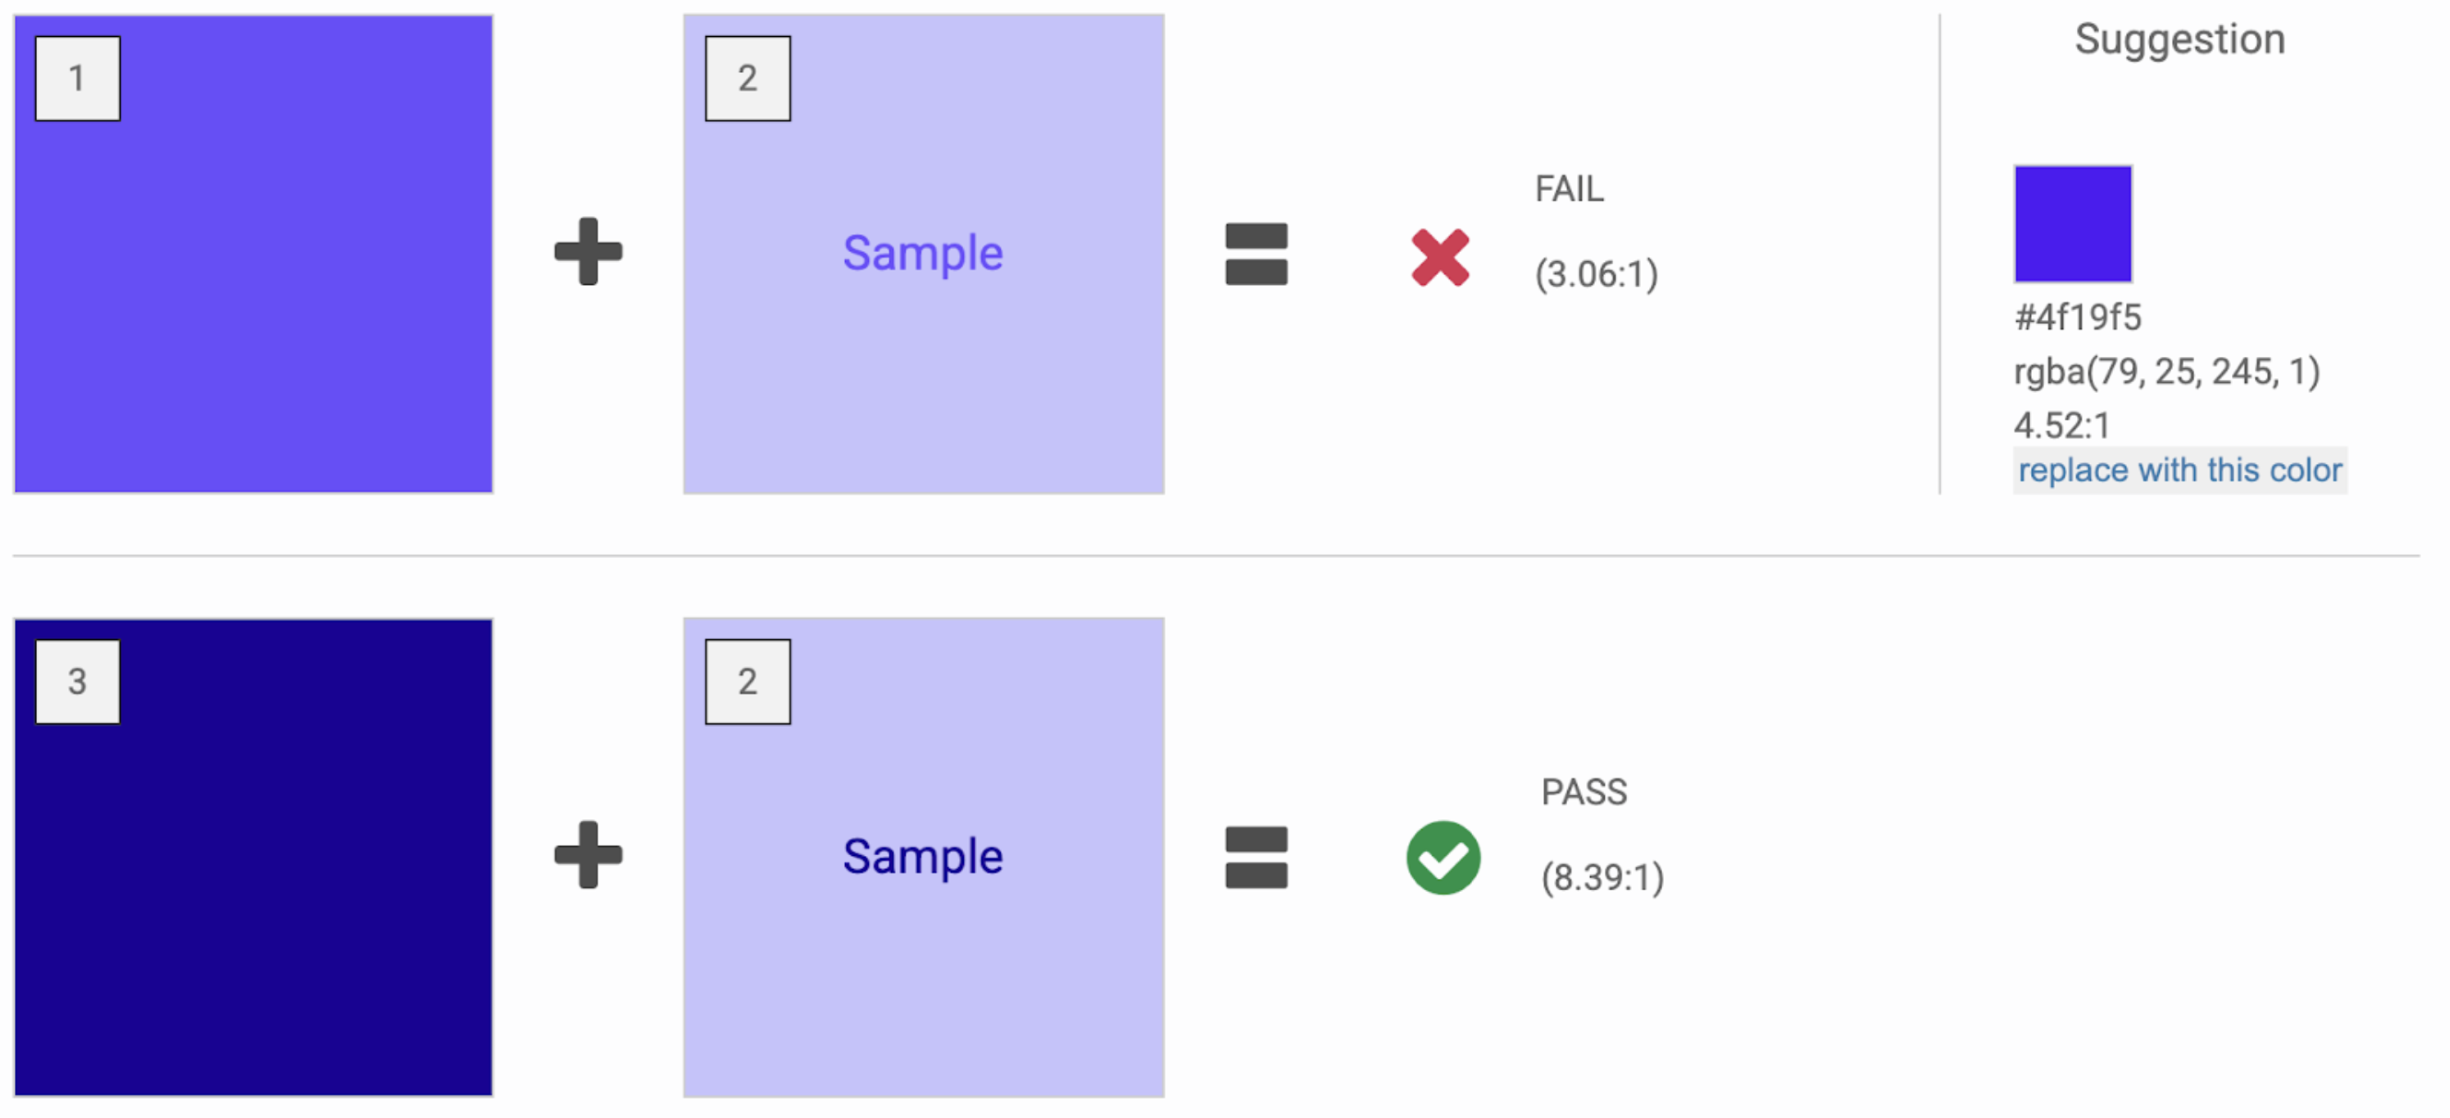Click the FAIL contrast ratio (3.06:1)
Screen dimensions: 2450x1118
tap(1596, 274)
